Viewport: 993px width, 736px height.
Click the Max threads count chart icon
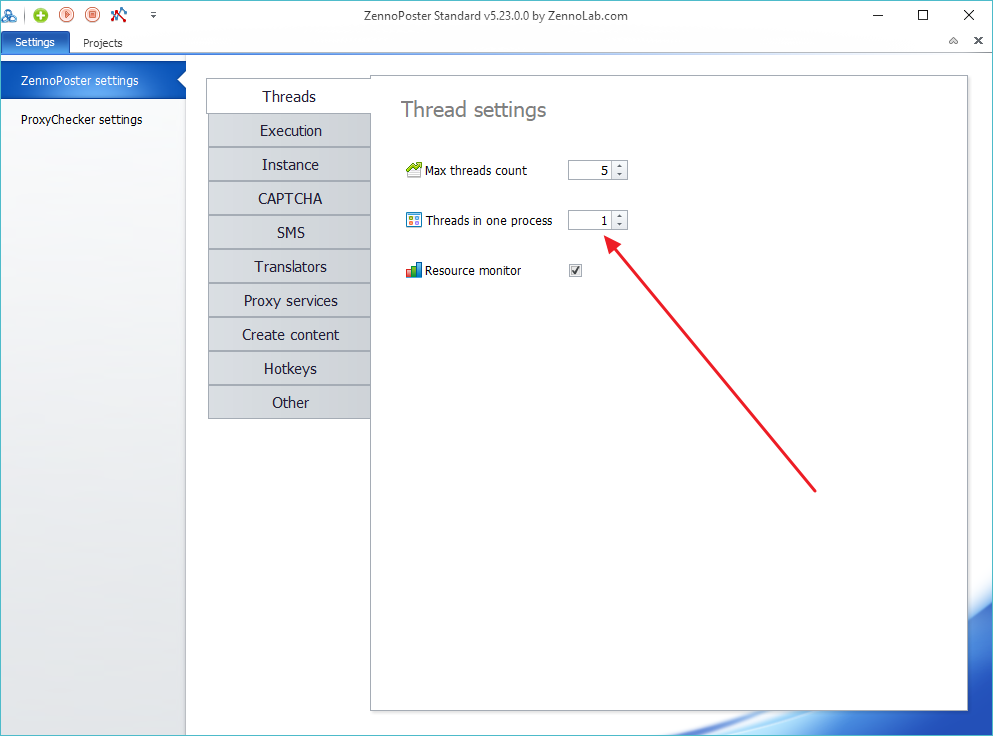414,170
